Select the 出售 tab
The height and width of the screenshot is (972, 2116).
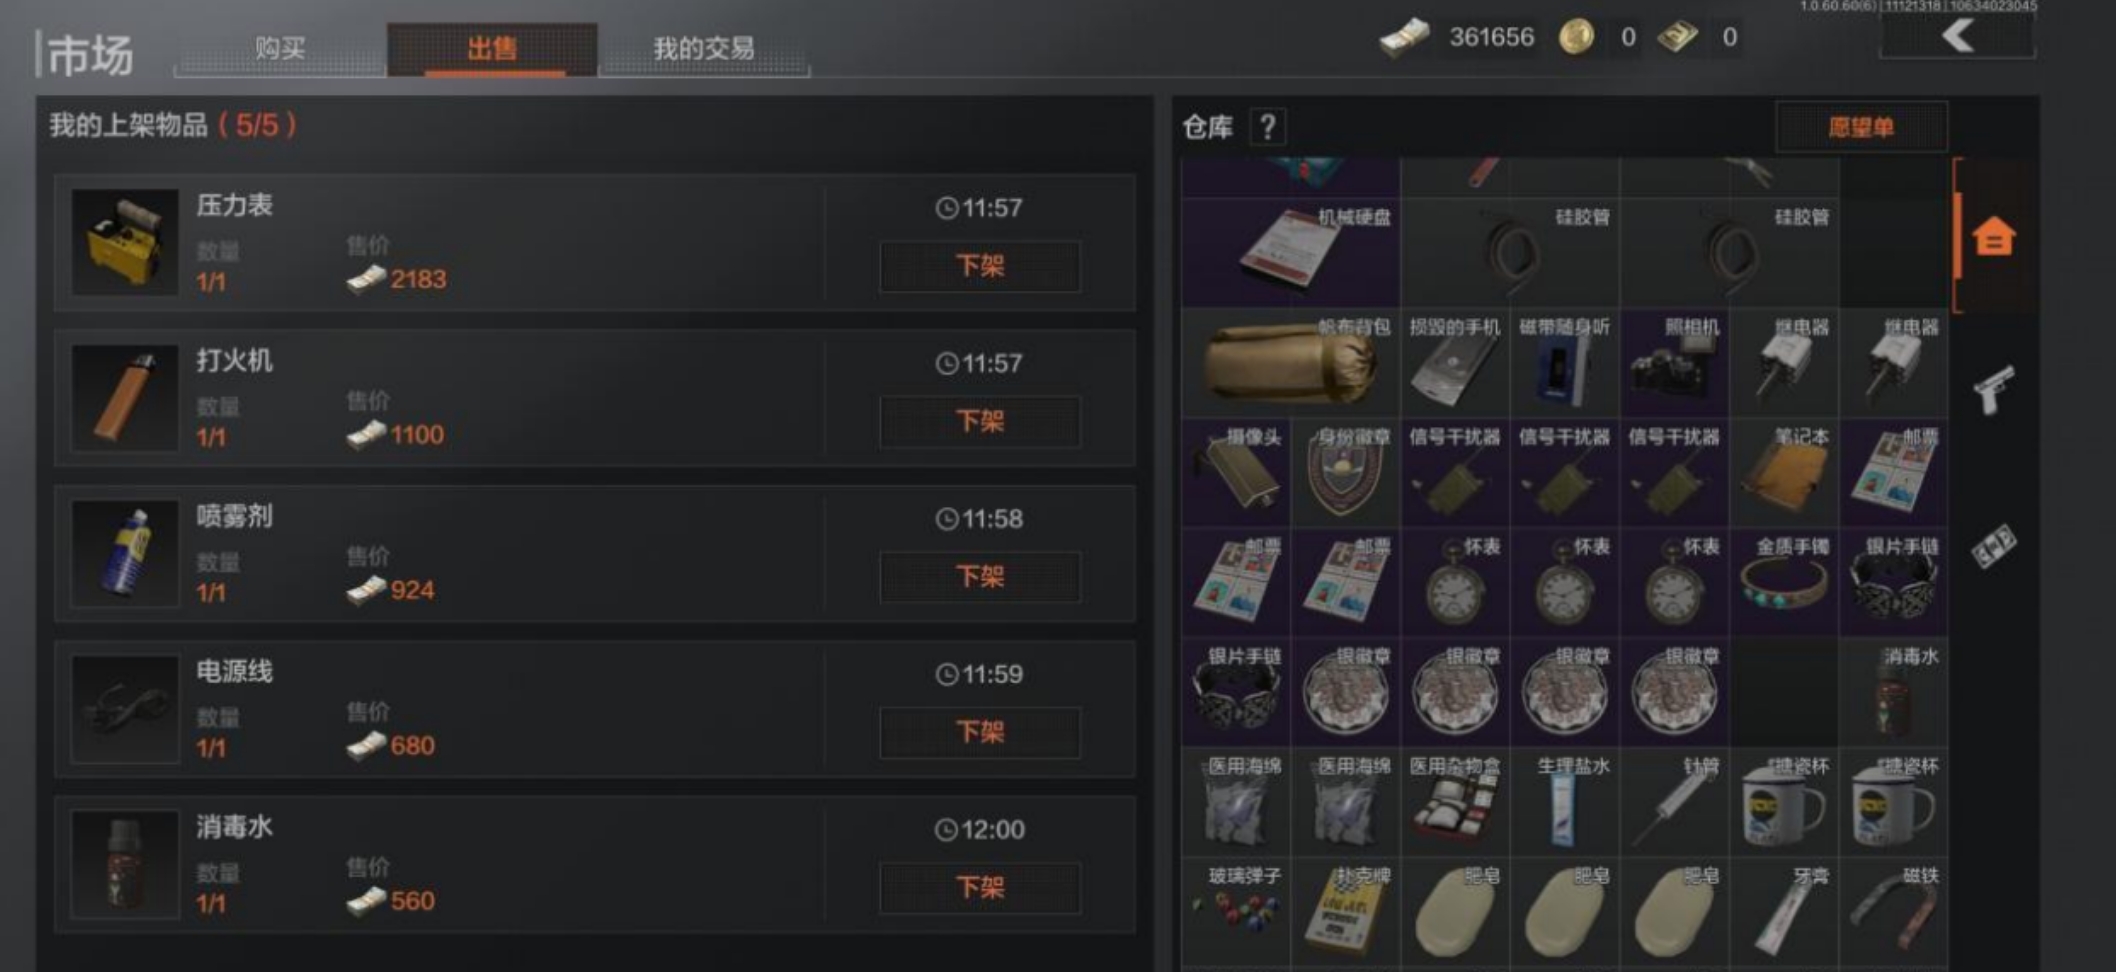[x=492, y=48]
